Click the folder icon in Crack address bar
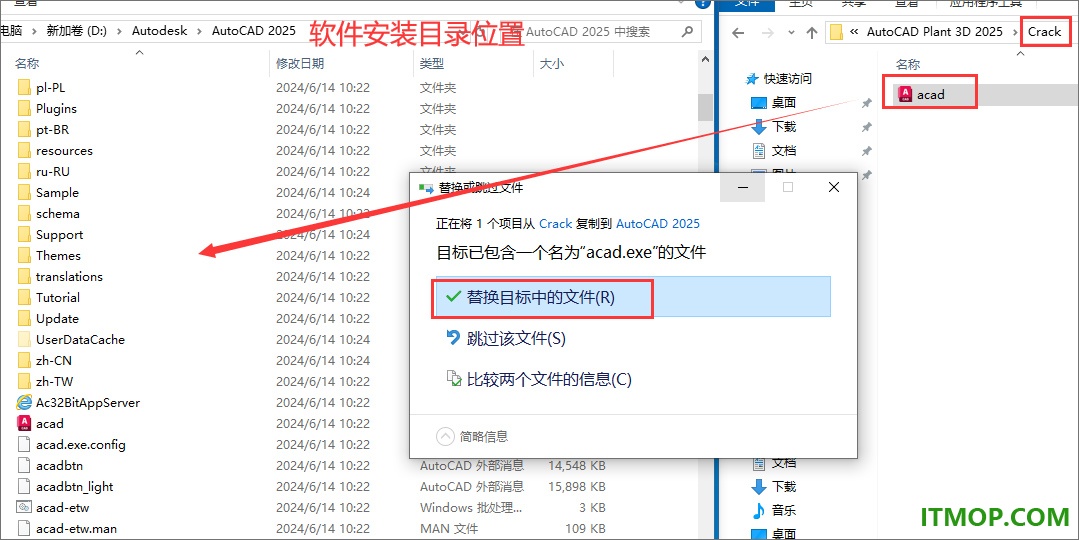 (x=836, y=32)
